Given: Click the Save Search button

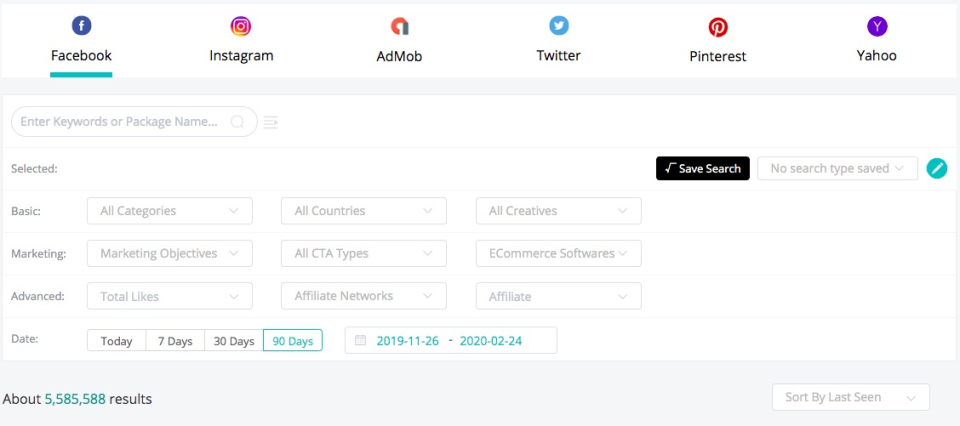Looking at the screenshot, I should (703, 168).
